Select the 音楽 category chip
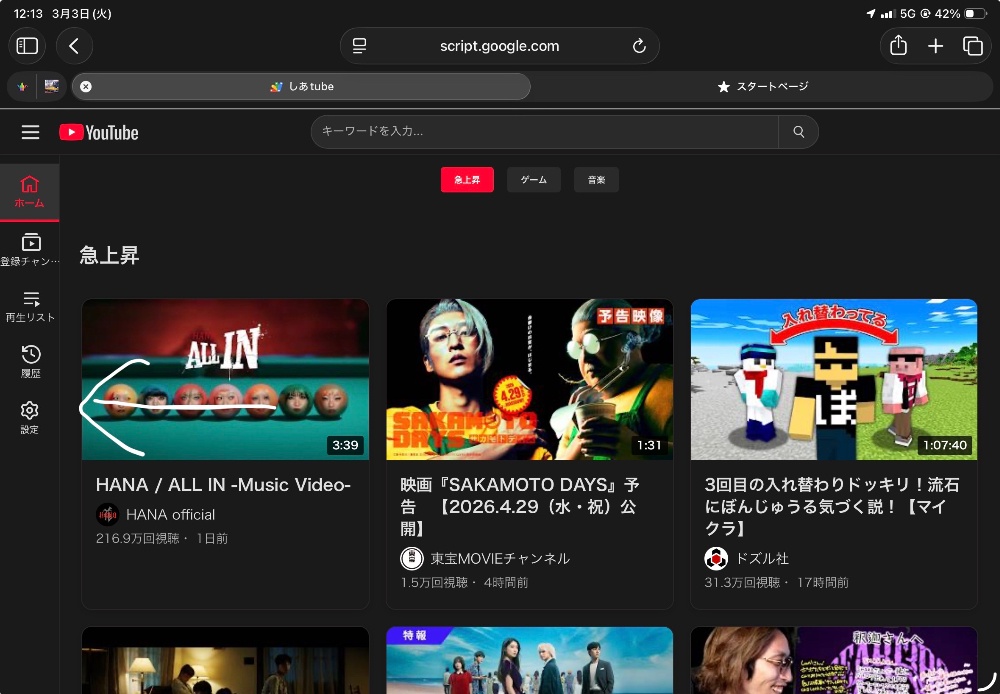The height and width of the screenshot is (694, 1000). [596, 180]
